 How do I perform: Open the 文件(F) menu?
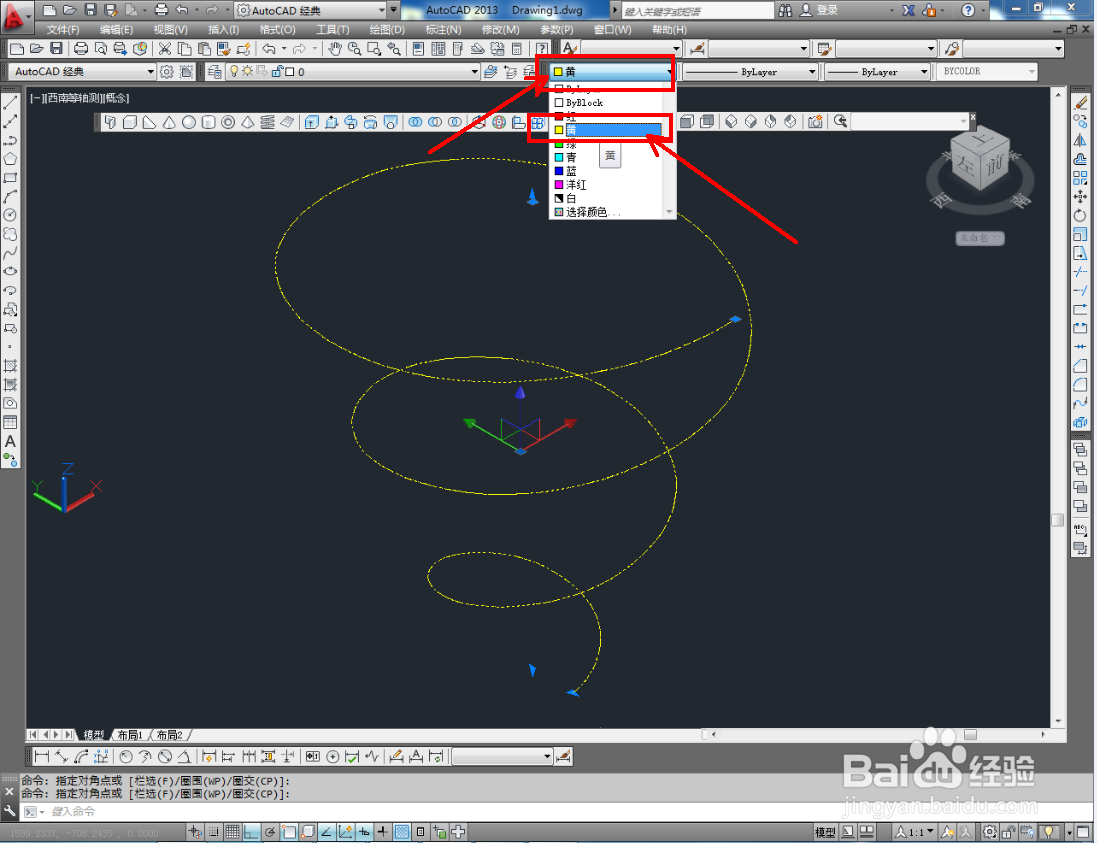coord(63,29)
